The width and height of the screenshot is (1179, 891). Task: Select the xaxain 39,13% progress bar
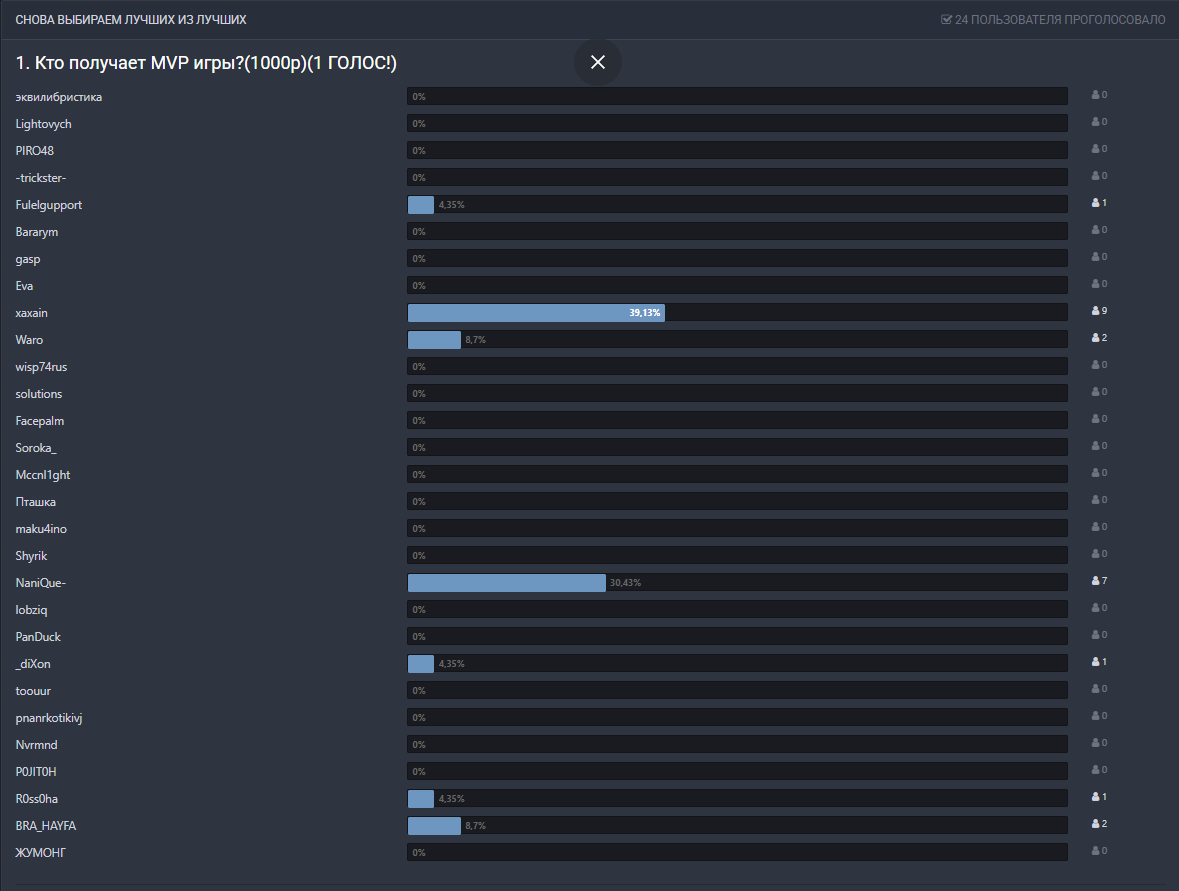(x=536, y=313)
